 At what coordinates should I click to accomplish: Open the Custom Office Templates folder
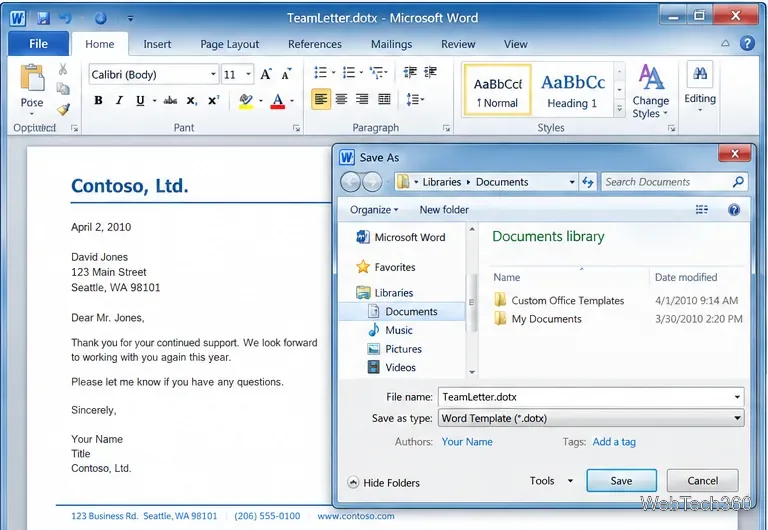tap(559, 300)
